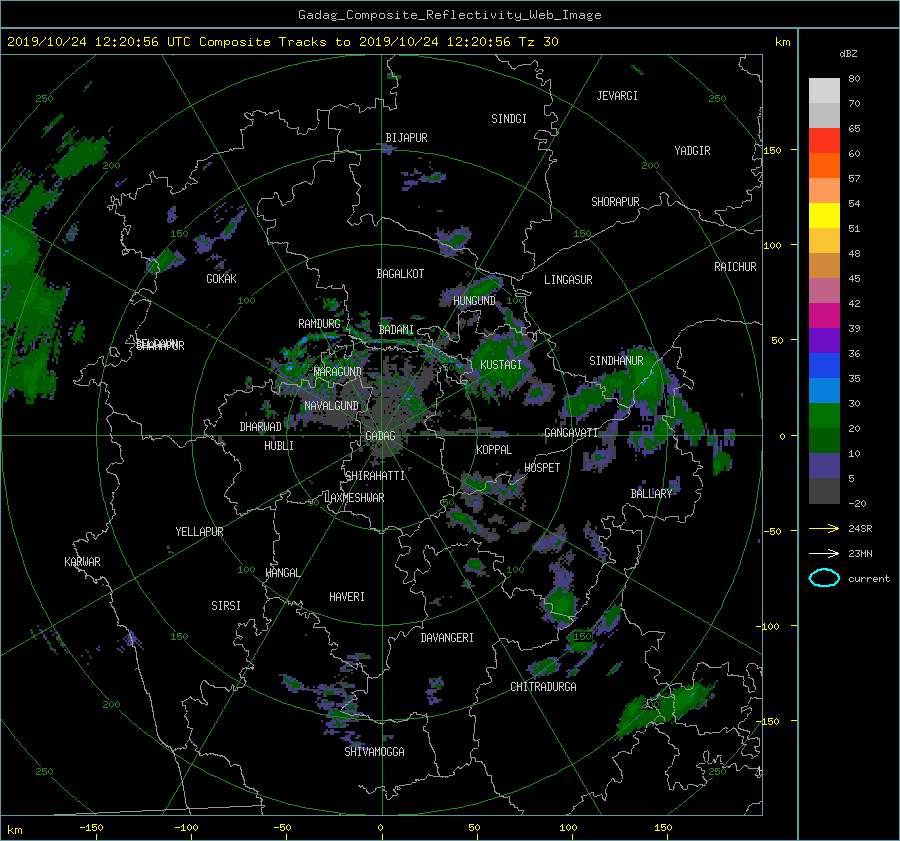This screenshot has height=841, width=900.
Task: Click the GADAG radar center label
Action: click(380, 436)
